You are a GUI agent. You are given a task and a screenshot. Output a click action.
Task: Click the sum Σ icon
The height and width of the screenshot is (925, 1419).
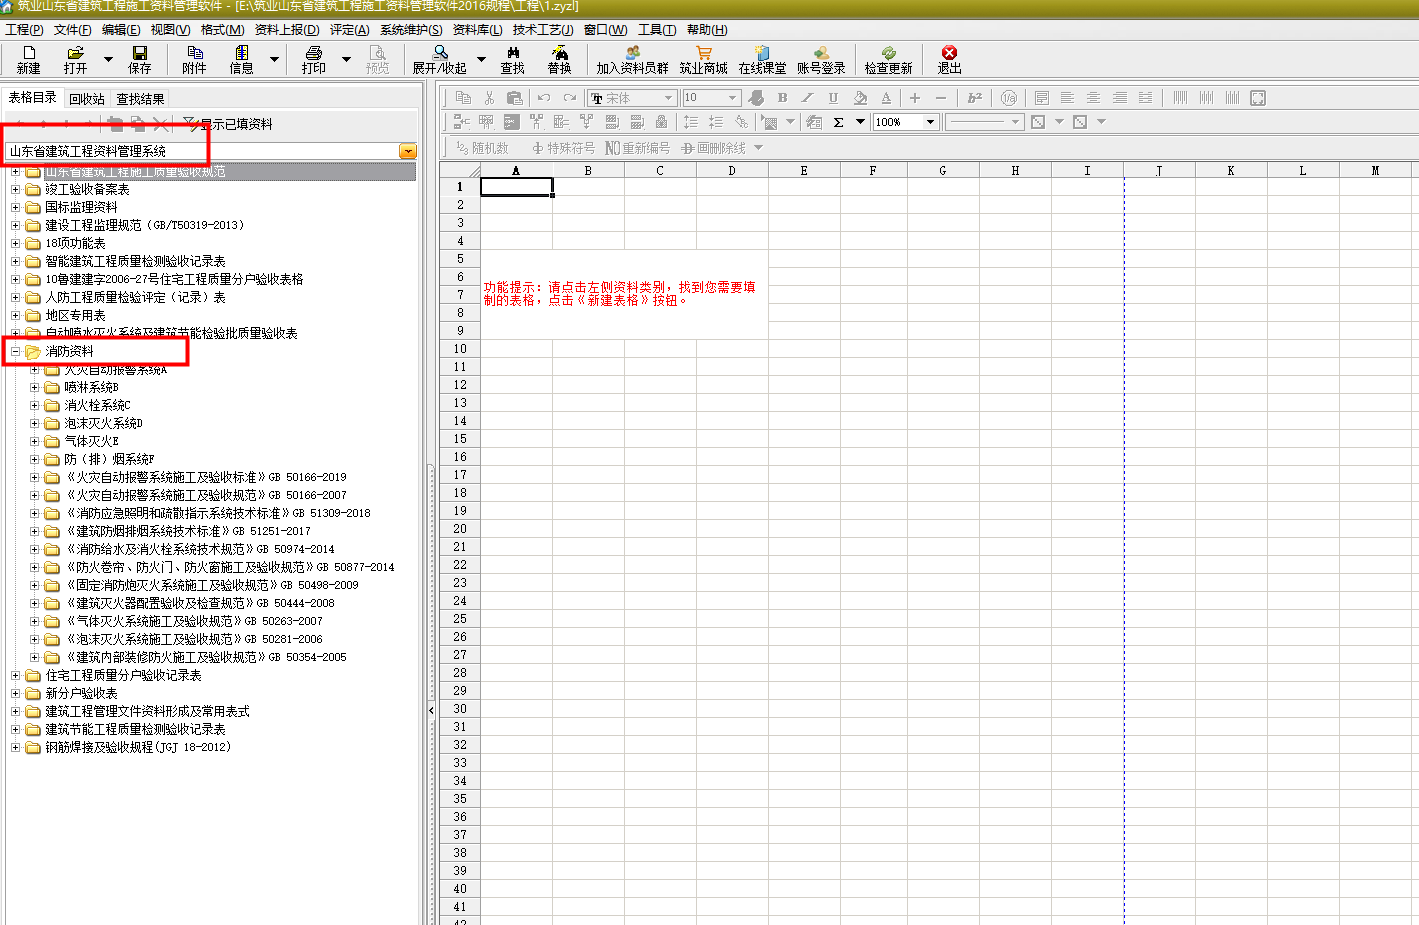click(838, 122)
